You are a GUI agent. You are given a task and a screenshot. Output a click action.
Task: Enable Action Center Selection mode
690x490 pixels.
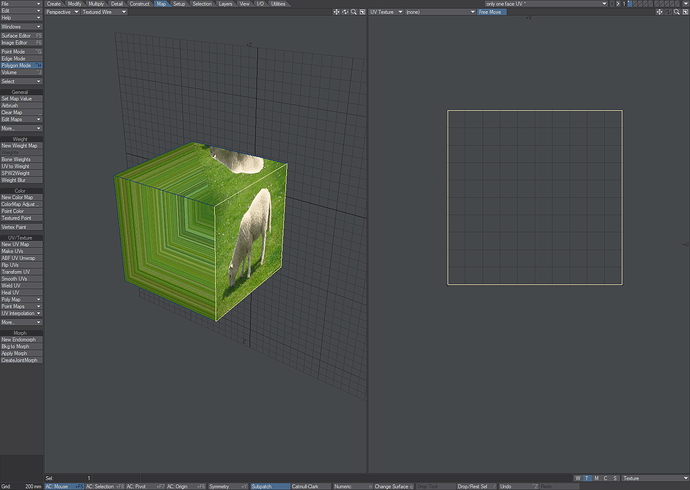coord(105,486)
